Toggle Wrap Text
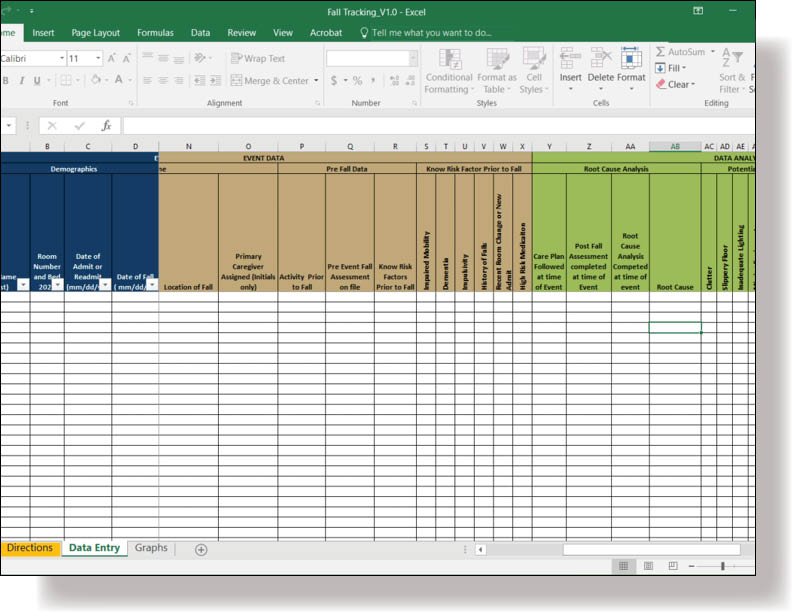792x612 pixels. coord(258,59)
